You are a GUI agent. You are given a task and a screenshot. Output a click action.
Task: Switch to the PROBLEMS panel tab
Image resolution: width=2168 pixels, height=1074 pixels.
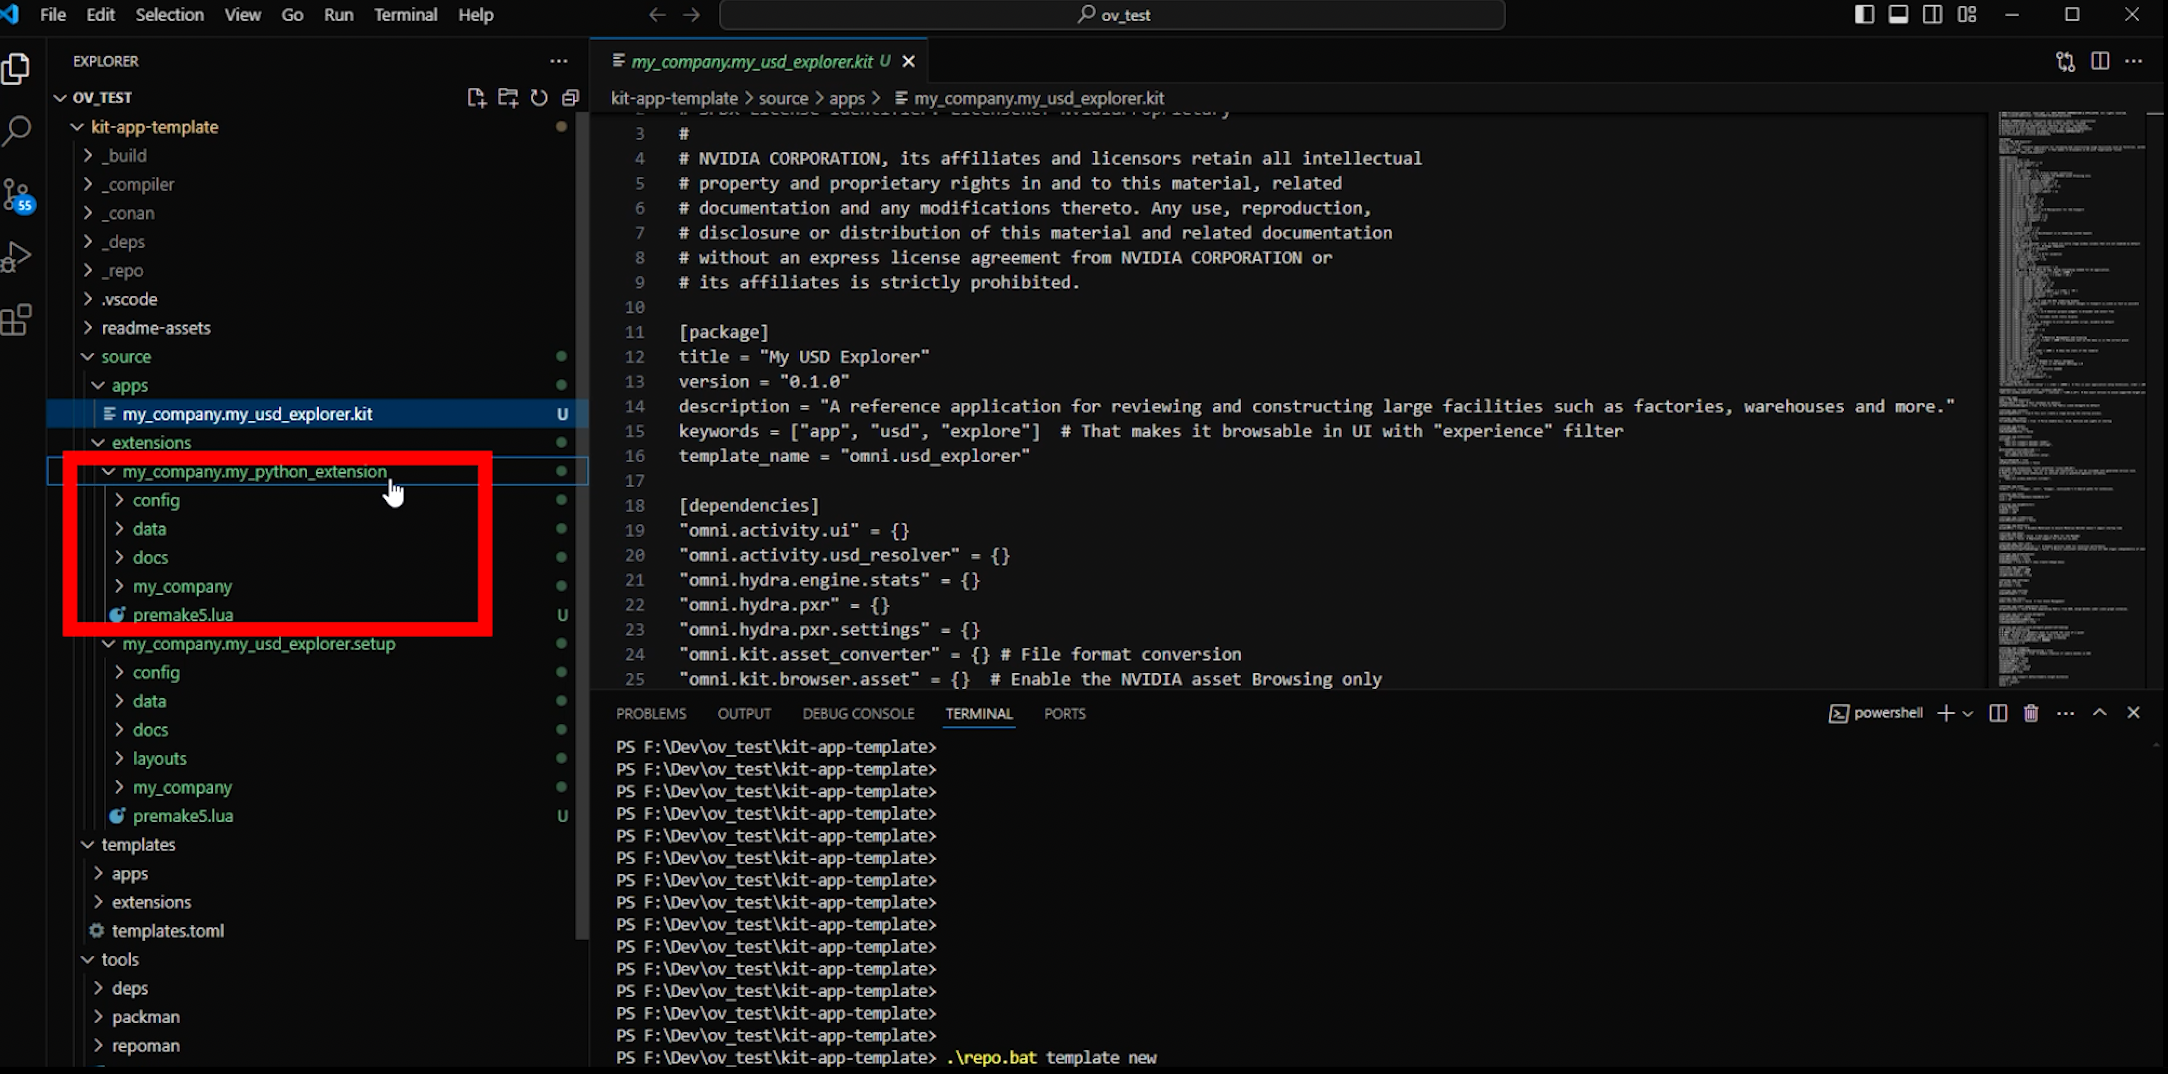pos(651,713)
